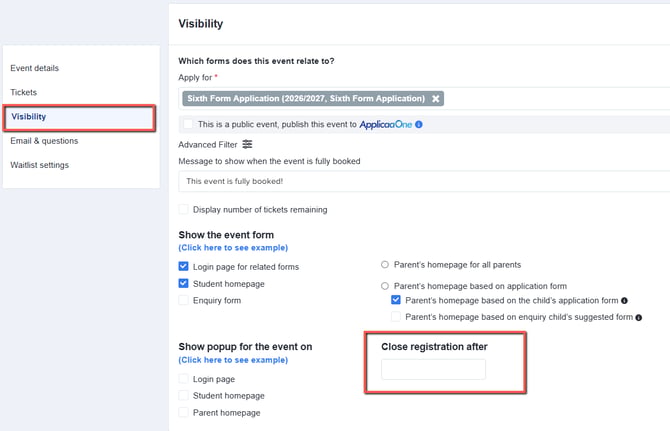Screen dimensions: 670x431
Task: Click info icon for child's application form option
Action: point(624,301)
